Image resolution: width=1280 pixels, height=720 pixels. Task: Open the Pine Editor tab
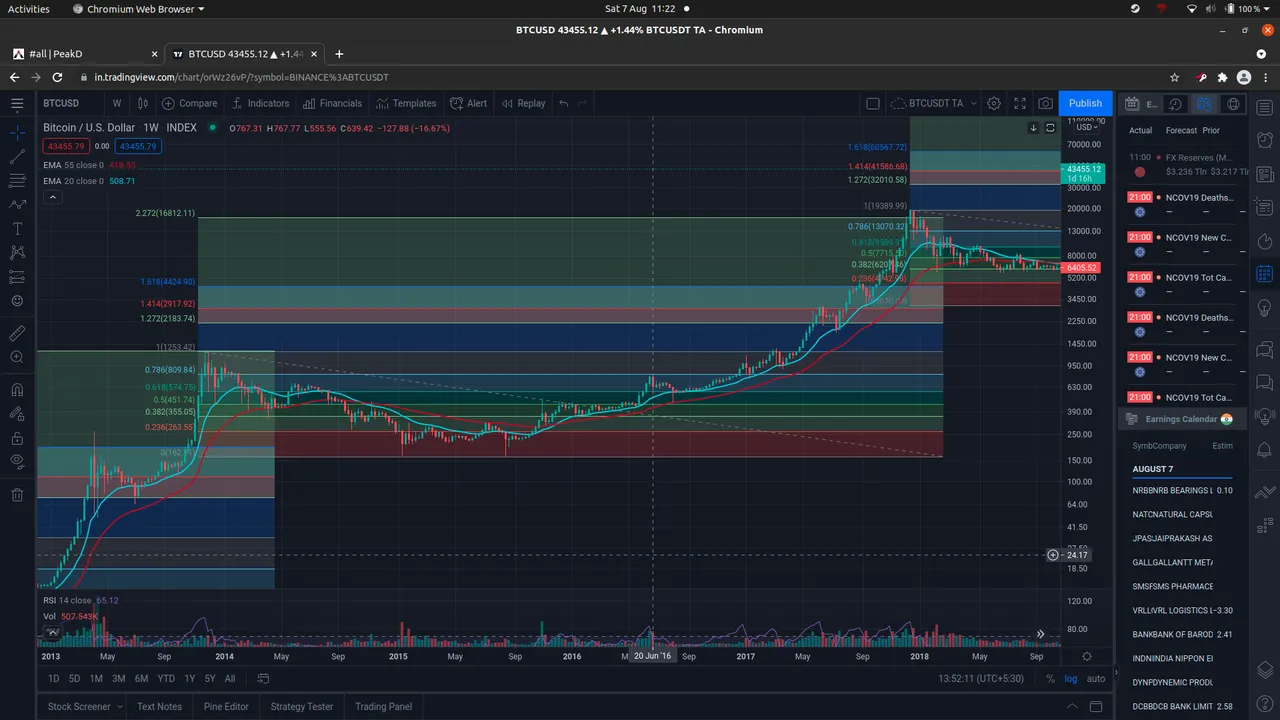coord(226,706)
